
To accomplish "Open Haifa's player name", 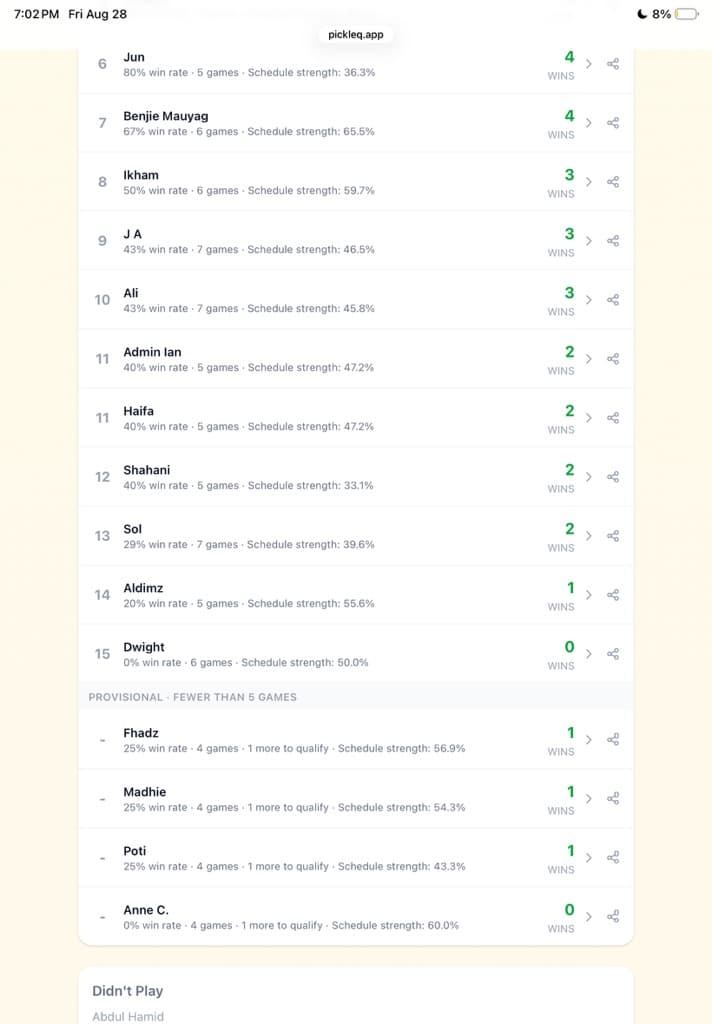I will pyautogui.click(x=138, y=411).
